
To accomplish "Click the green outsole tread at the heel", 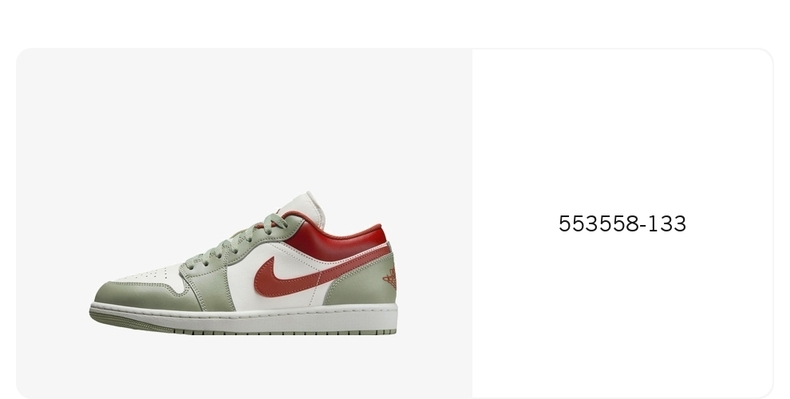I will tap(373, 332).
